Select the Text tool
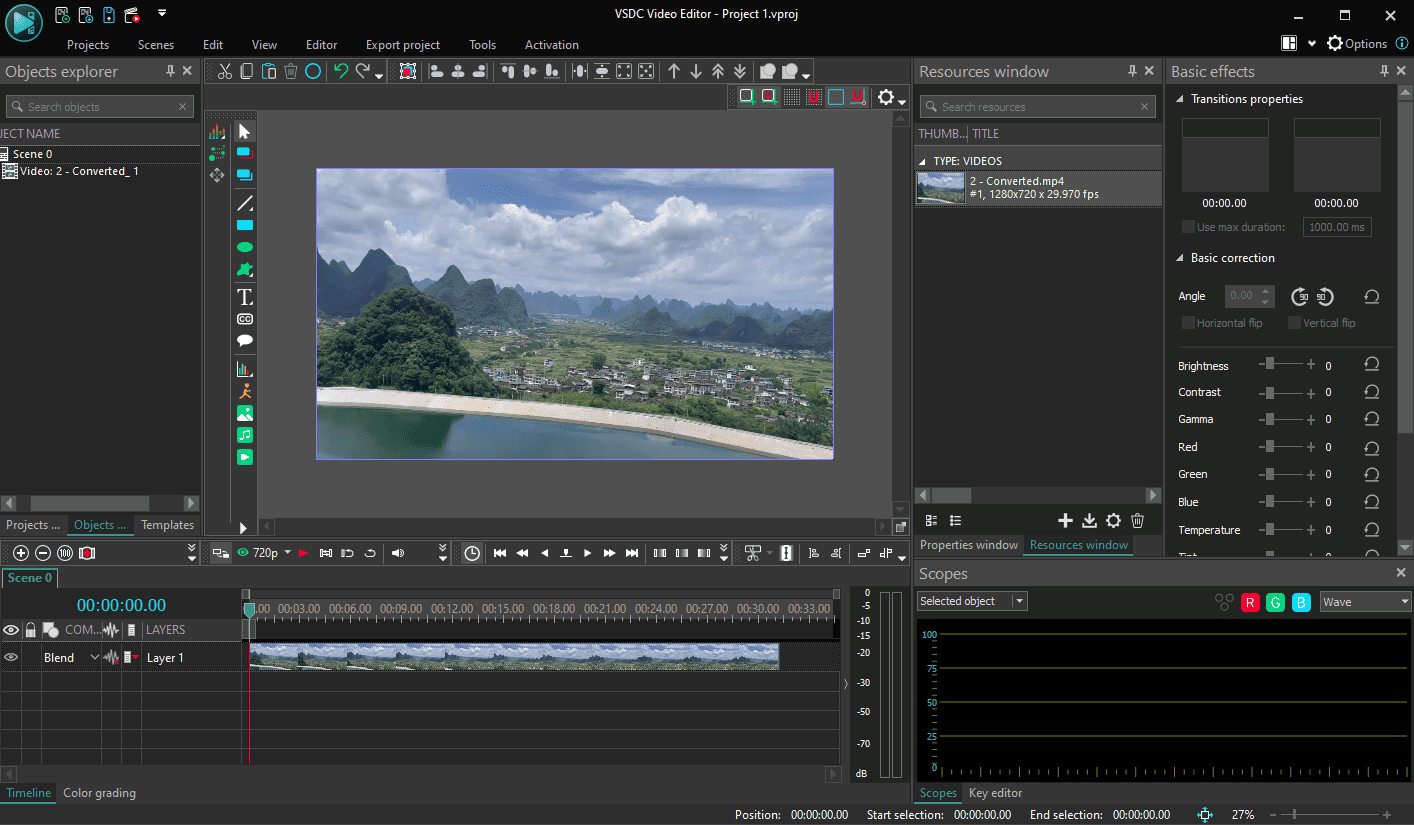The image size is (1414, 825). pos(244,296)
